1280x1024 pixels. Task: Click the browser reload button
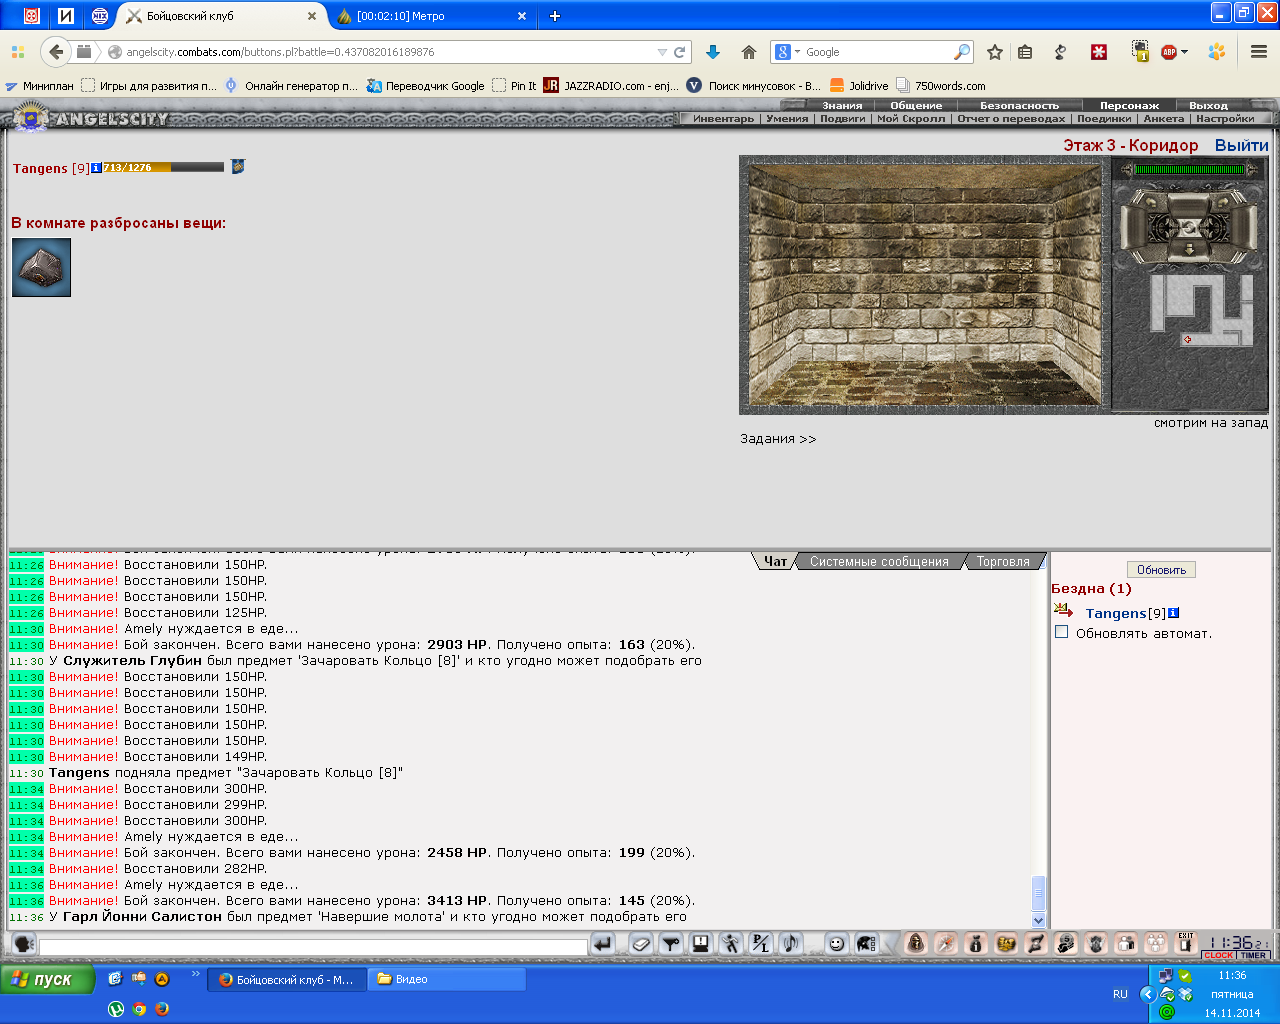tap(680, 52)
